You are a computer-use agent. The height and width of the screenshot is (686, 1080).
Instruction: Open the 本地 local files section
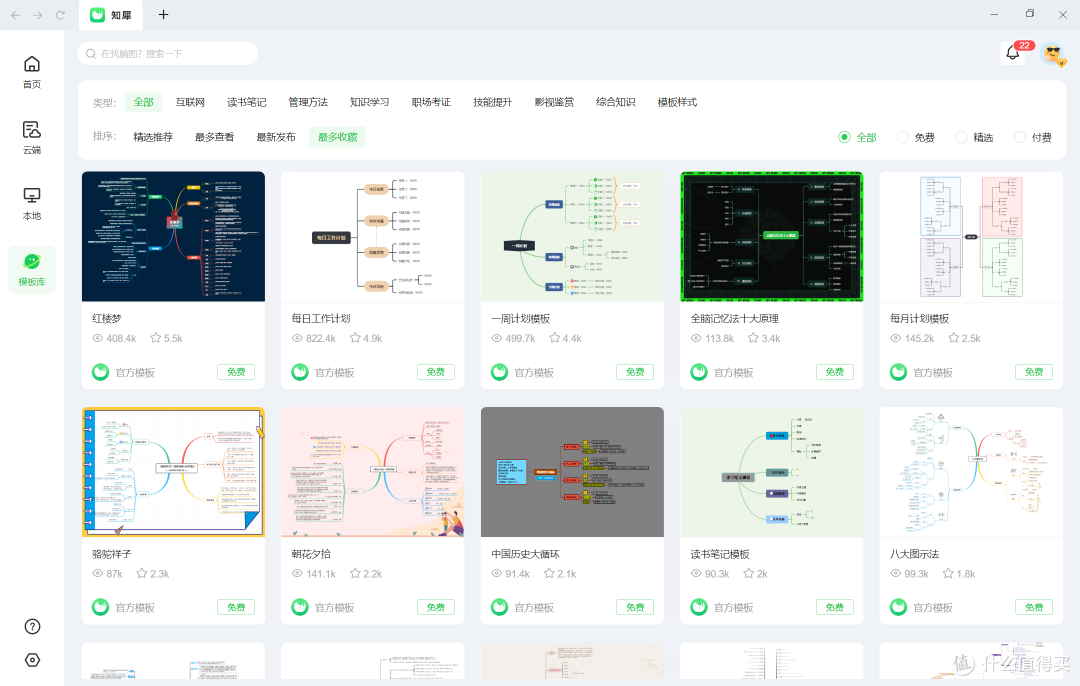(x=32, y=196)
